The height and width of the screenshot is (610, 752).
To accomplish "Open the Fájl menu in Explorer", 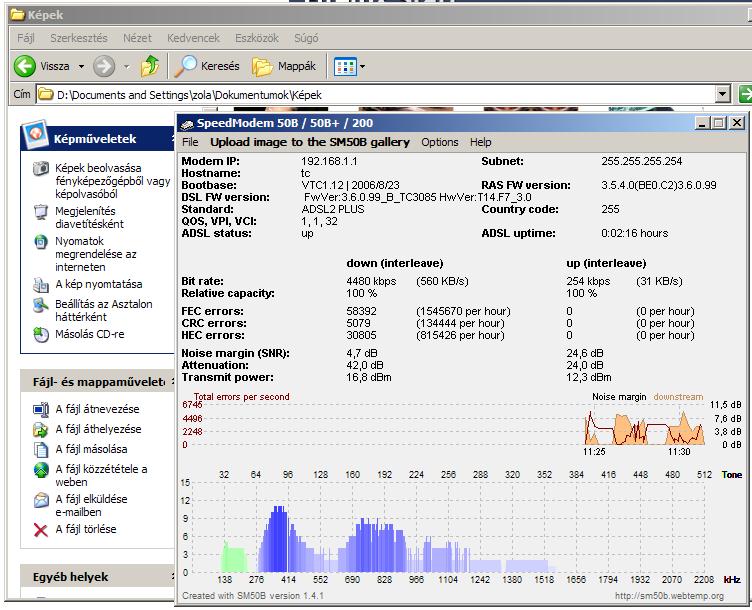I will (x=26, y=38).
